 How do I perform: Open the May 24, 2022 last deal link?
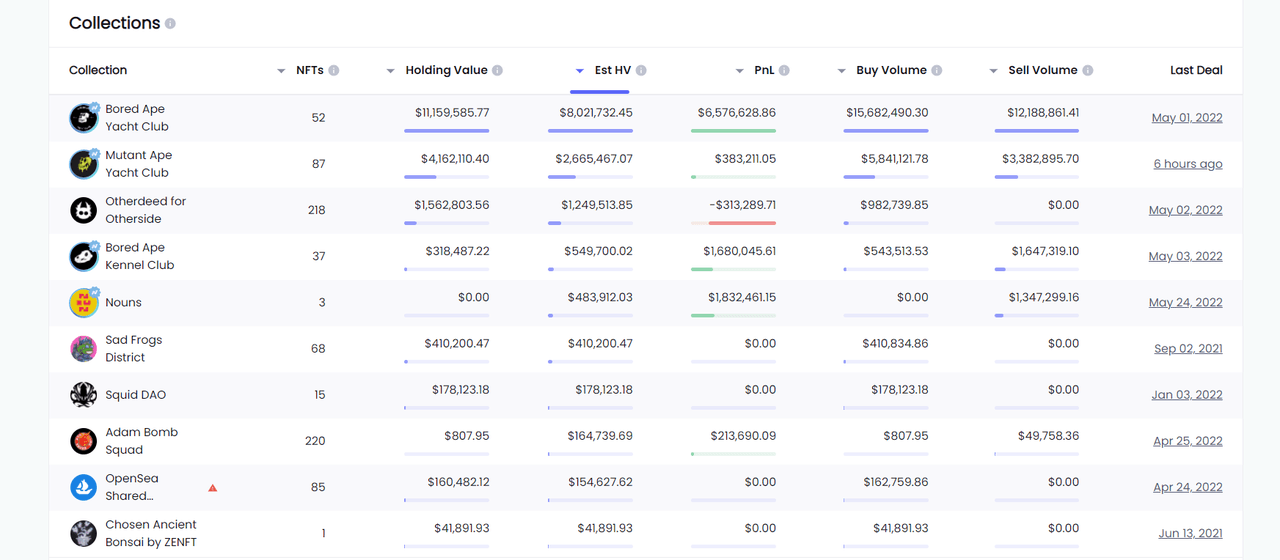[1186, 302]
